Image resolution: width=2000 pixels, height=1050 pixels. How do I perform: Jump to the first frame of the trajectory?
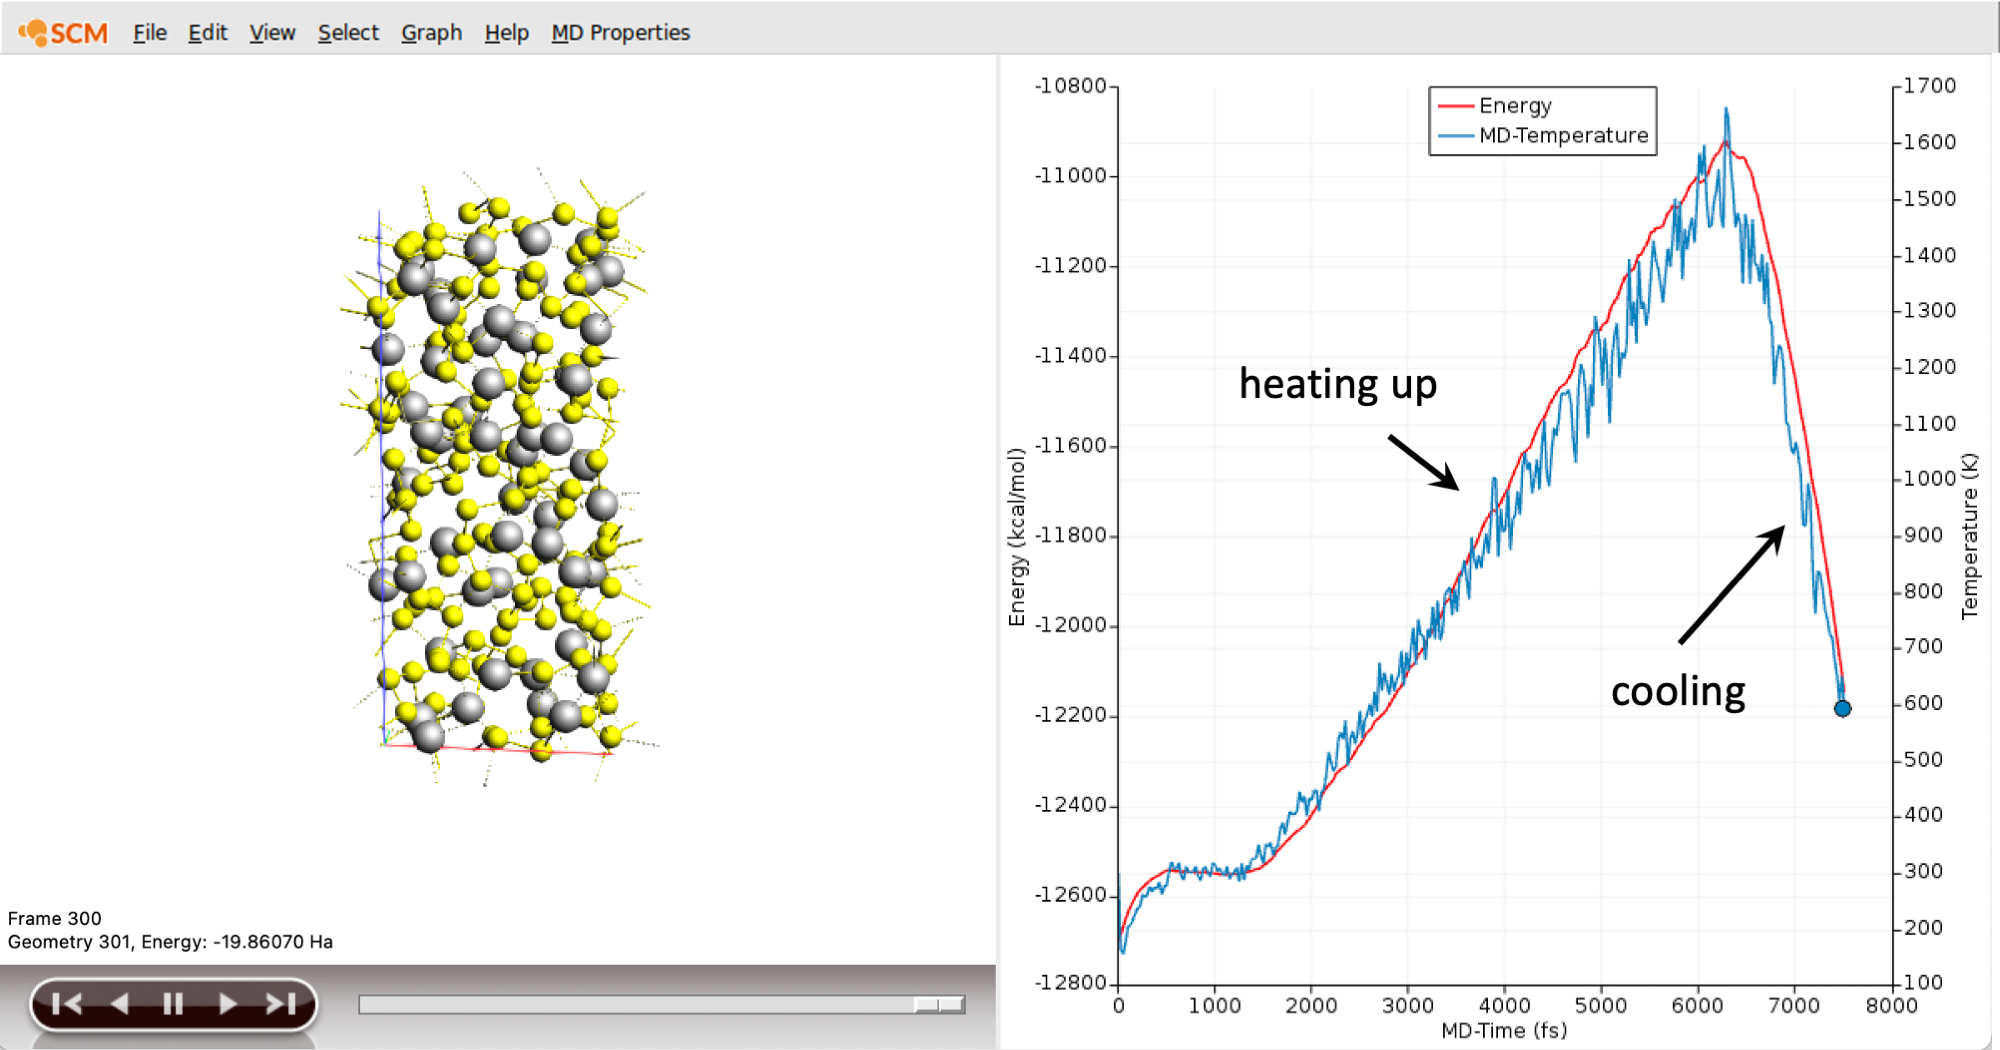[66, 1001]
